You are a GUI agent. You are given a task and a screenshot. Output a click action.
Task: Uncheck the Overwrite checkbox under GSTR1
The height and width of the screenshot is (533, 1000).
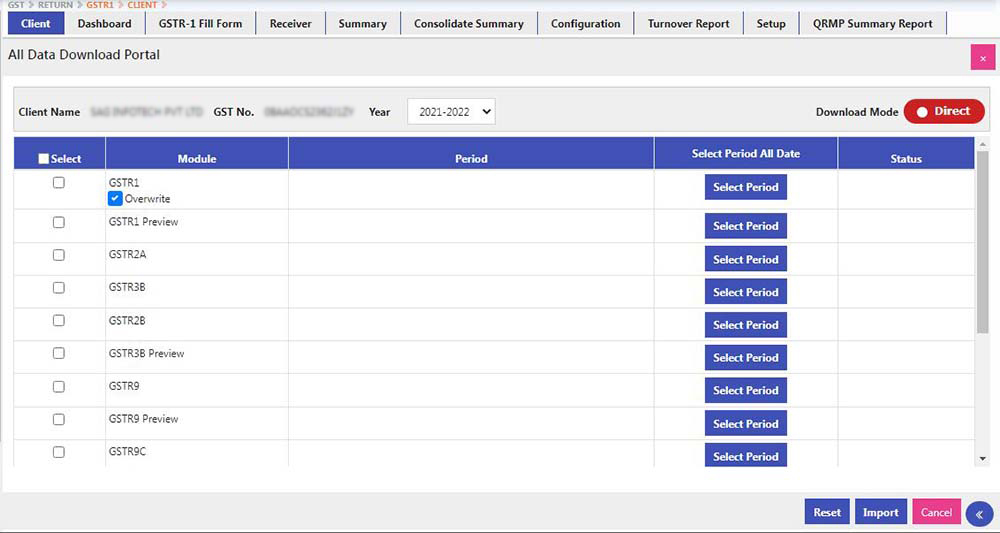click(116, 199)
